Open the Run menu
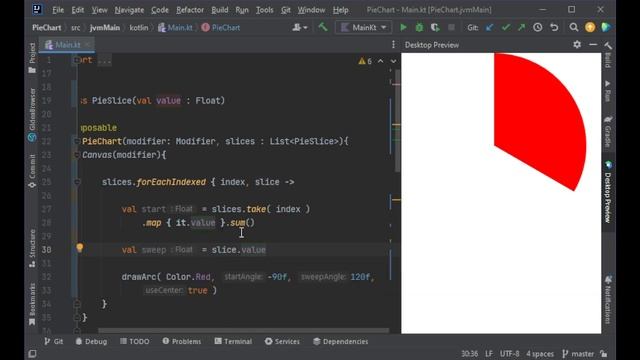Viewport: 640px width, 360px height. click(242, 10)
